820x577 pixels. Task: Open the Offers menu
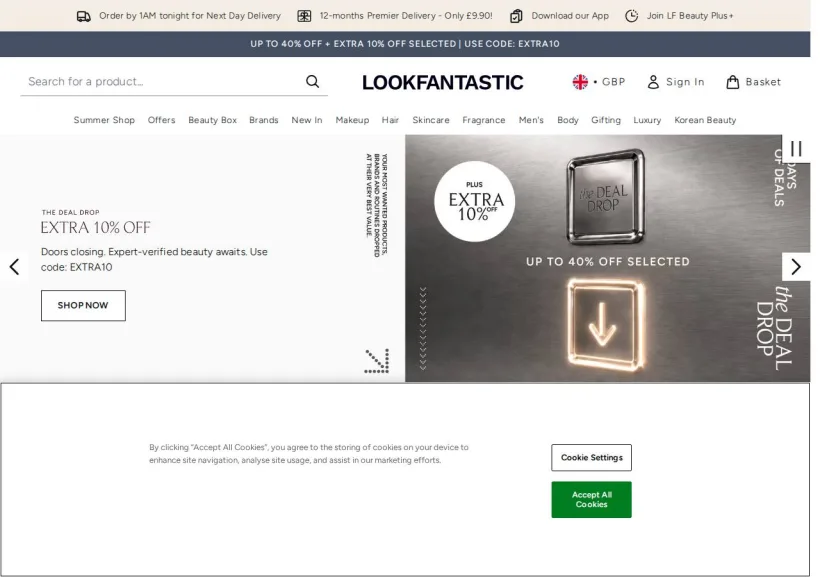[x=162, y=120]
